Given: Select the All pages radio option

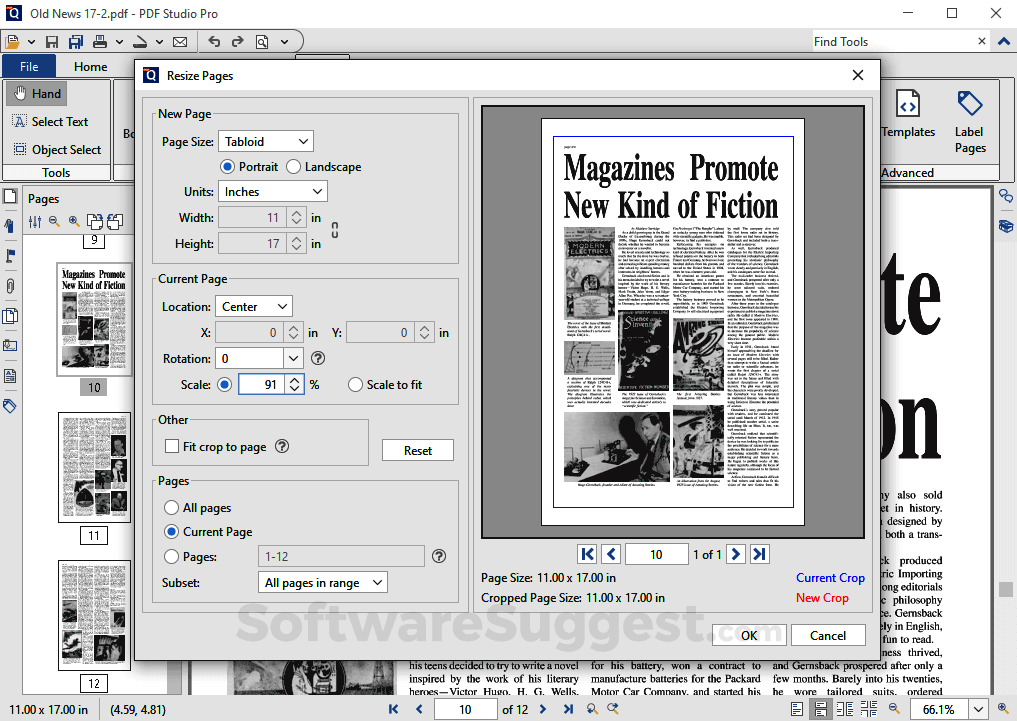Looking at the screenshot, I should [173, 507].
